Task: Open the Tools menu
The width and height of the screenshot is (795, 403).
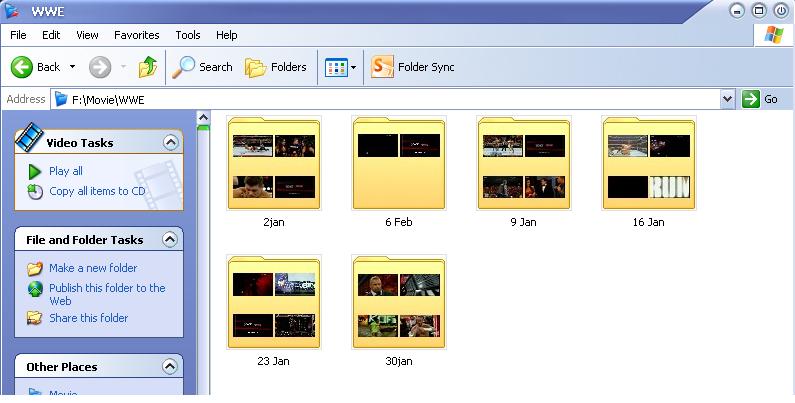Action: (x=188, y=35)
